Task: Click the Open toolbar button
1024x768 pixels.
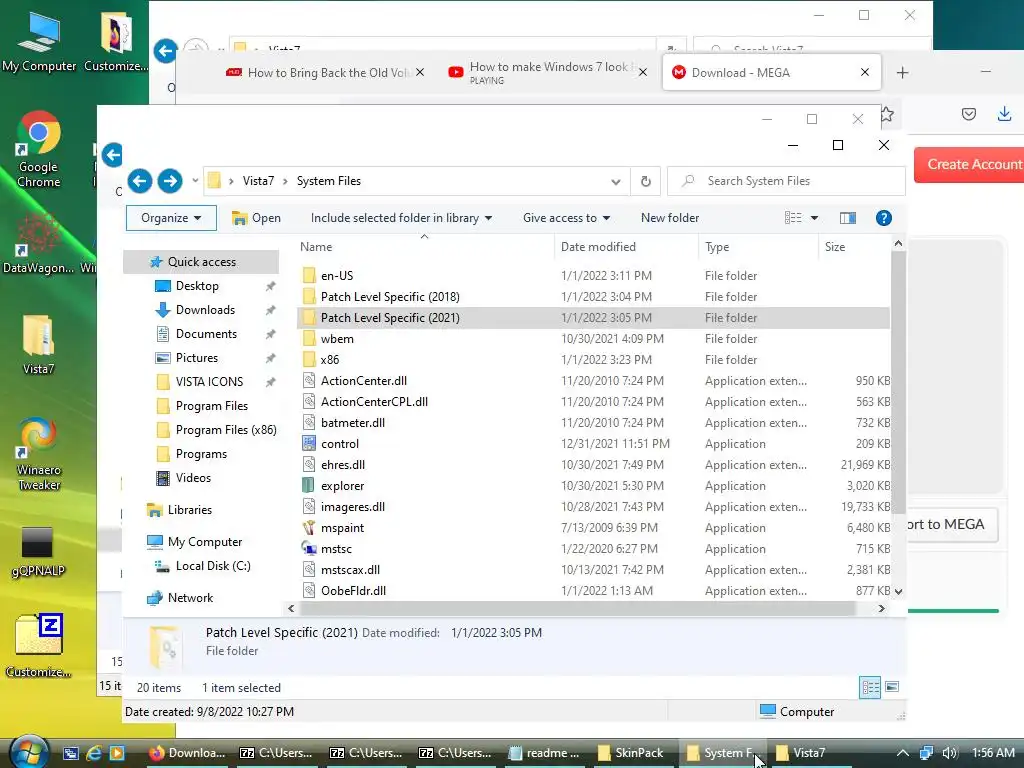Action: 257,218
